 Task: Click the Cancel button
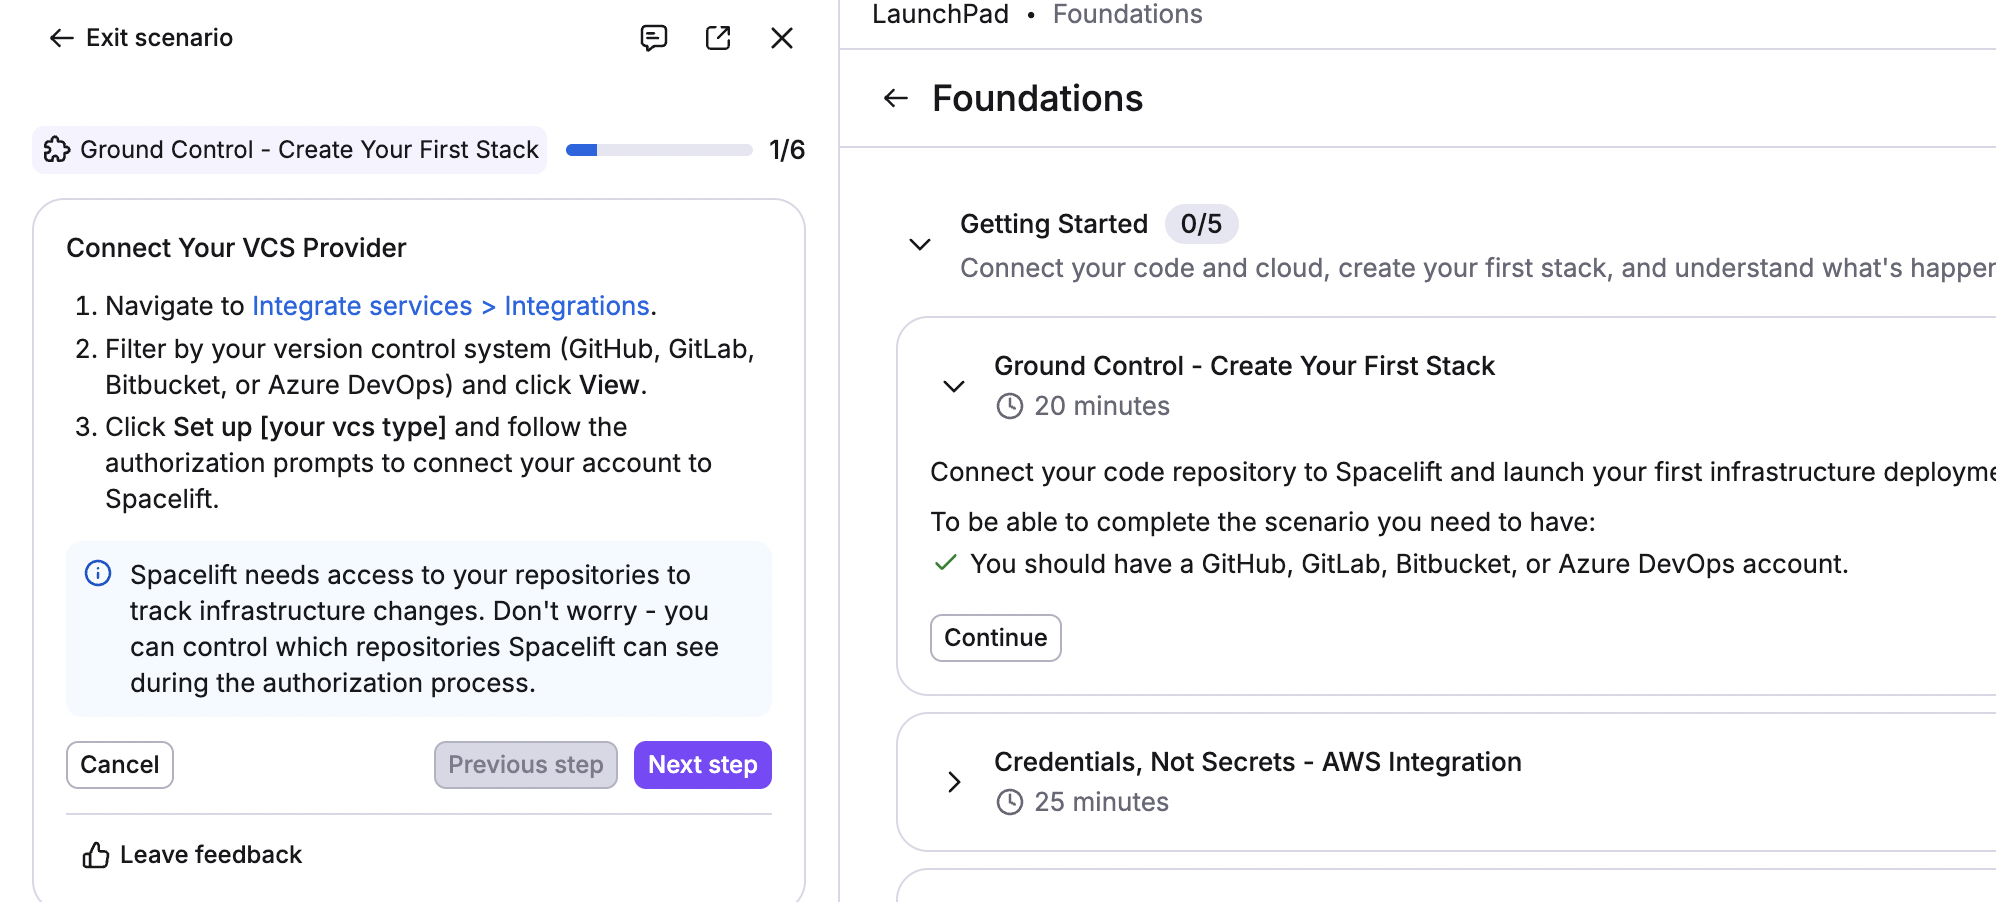coord(120,765)
